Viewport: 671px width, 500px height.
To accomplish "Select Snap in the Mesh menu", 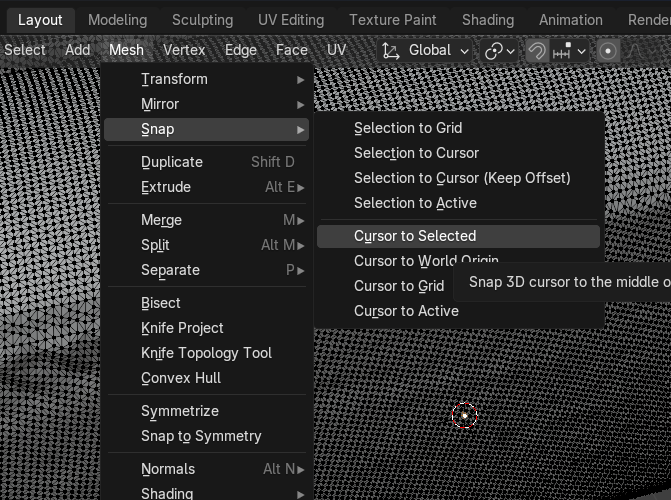I will coord(206,129).
